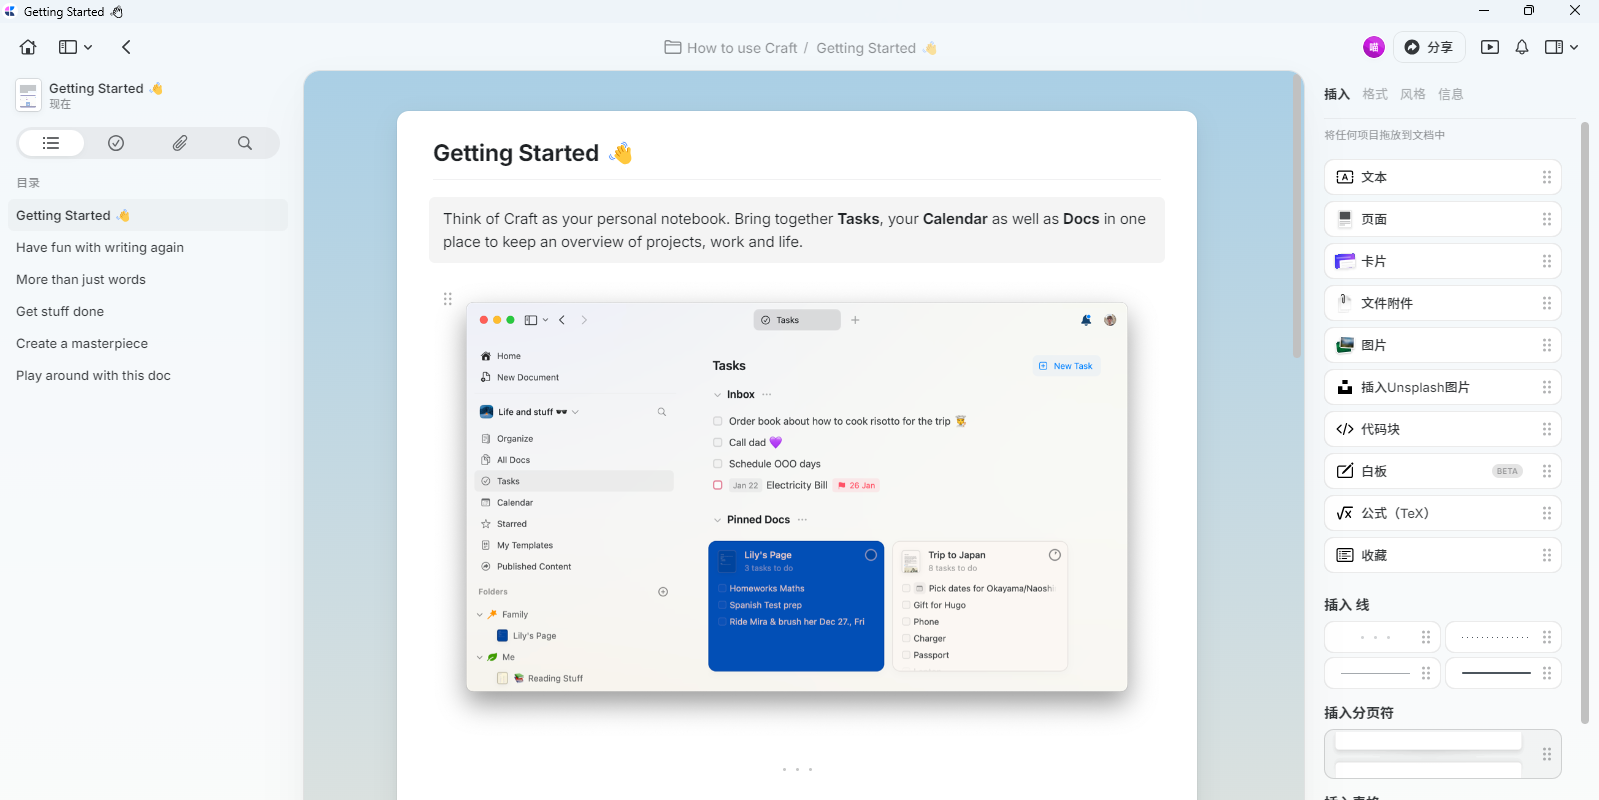This screenshot has height=800, width=1599.
Task: Switch to the 格式 tab
Action: click(1375, 94)
